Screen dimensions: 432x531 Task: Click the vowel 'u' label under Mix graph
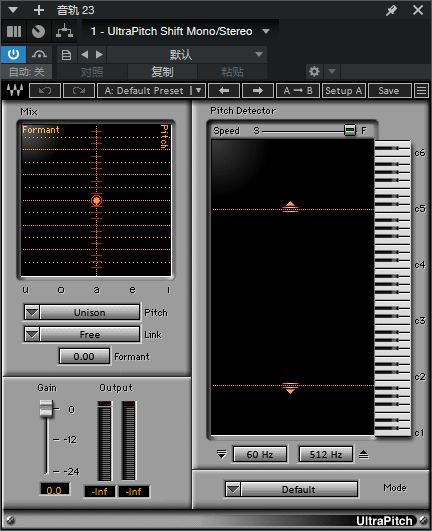pos(25,290)
